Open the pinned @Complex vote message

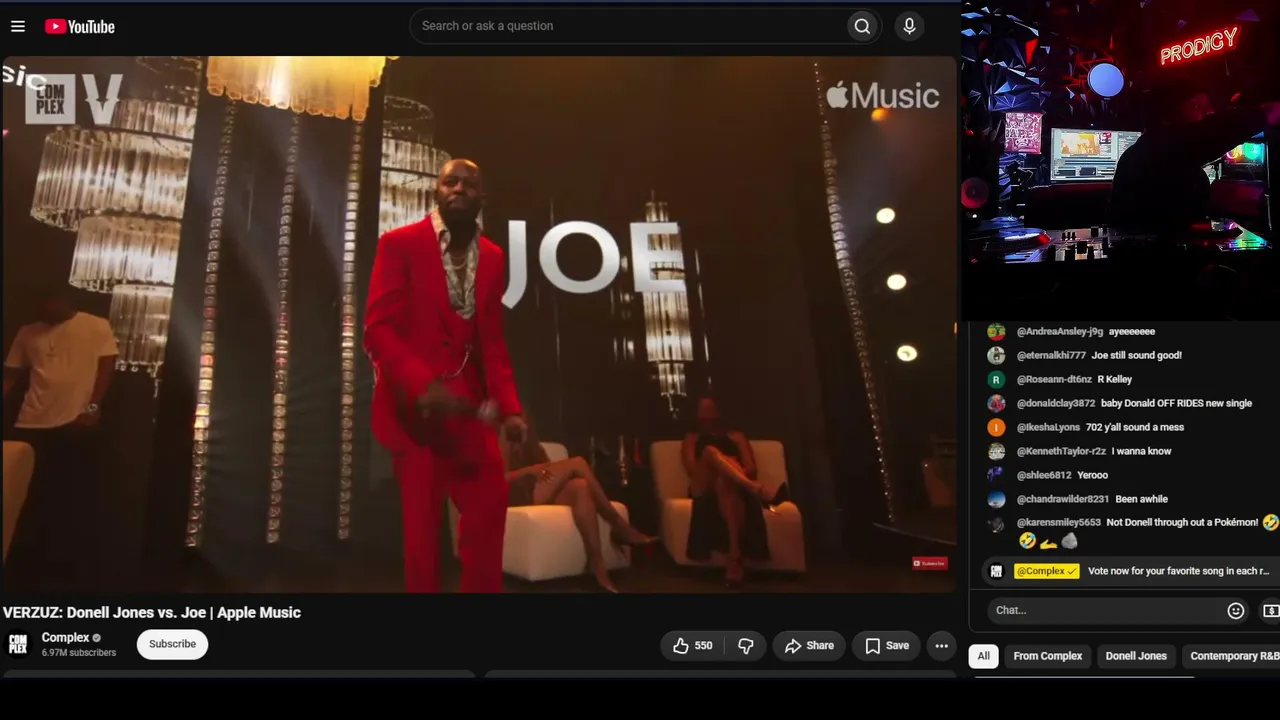[1132, 571]
